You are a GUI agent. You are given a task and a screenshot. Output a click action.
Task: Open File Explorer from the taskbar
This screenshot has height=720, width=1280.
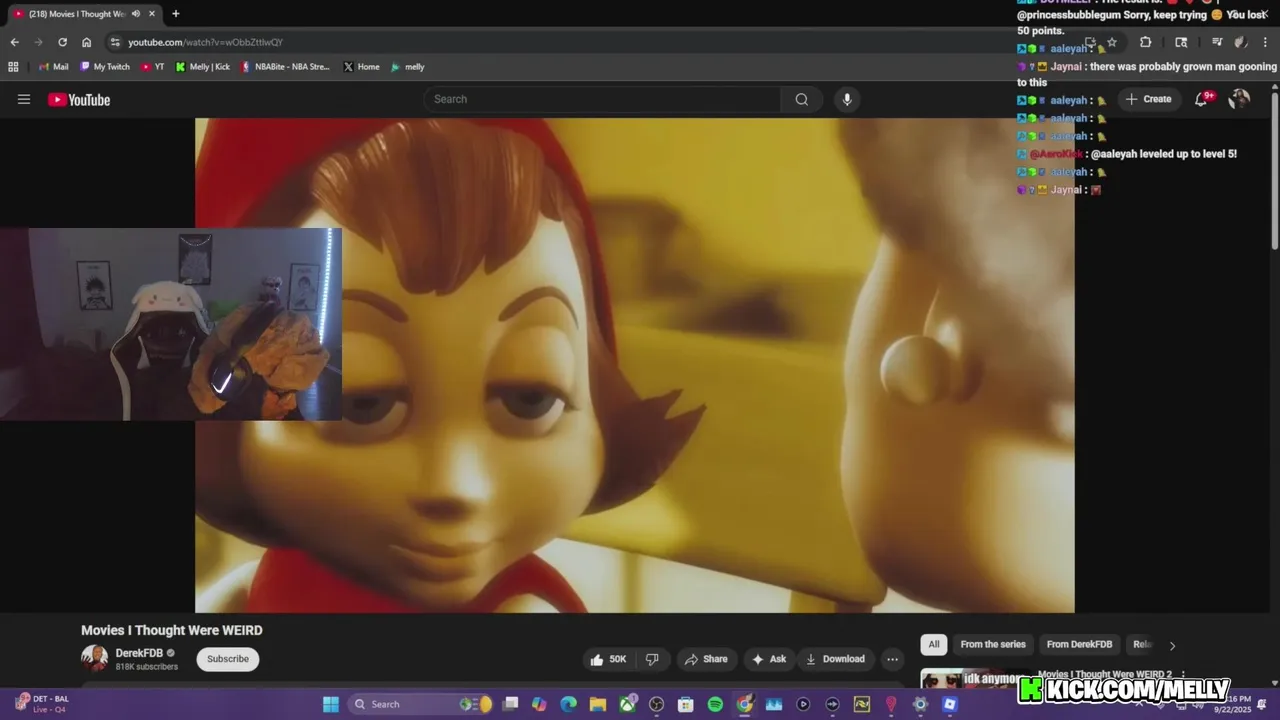(597, 704)
